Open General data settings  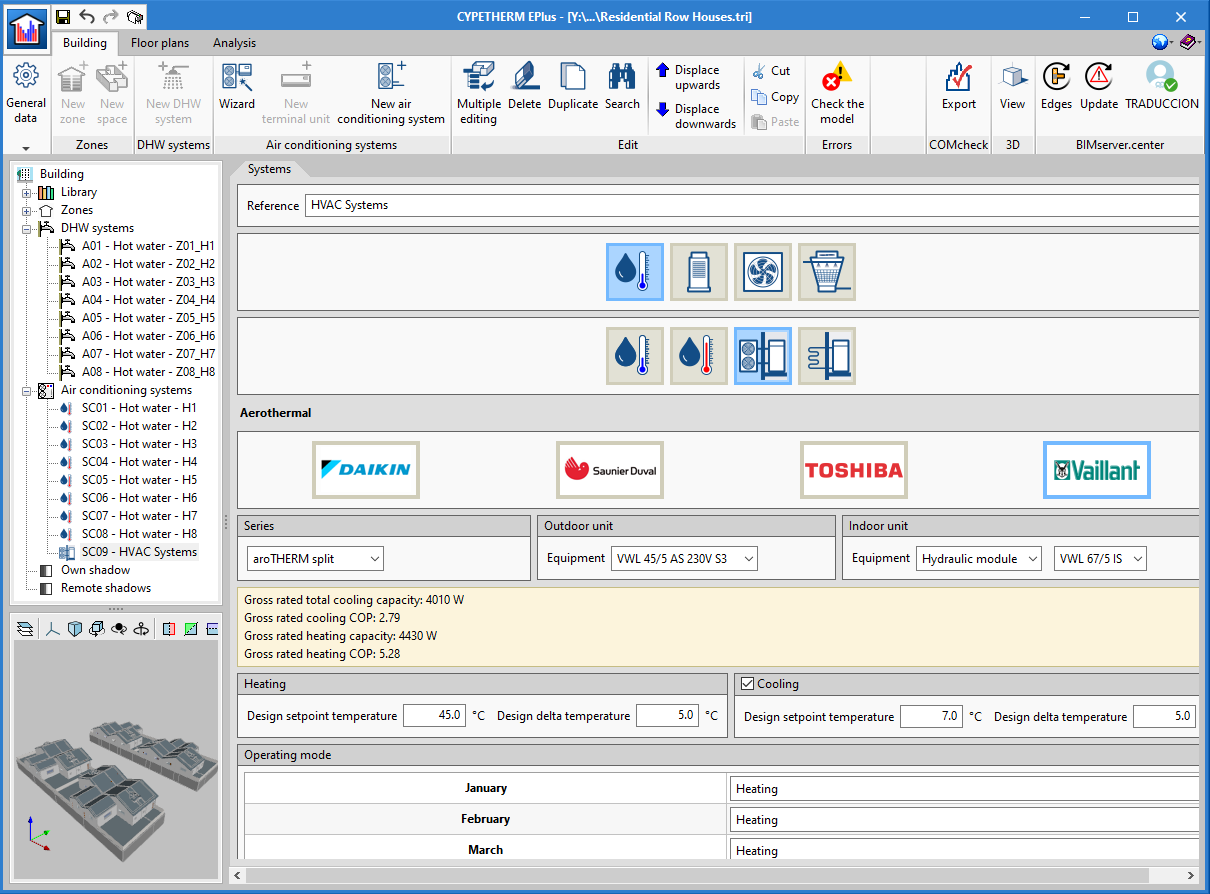(26, 93)
